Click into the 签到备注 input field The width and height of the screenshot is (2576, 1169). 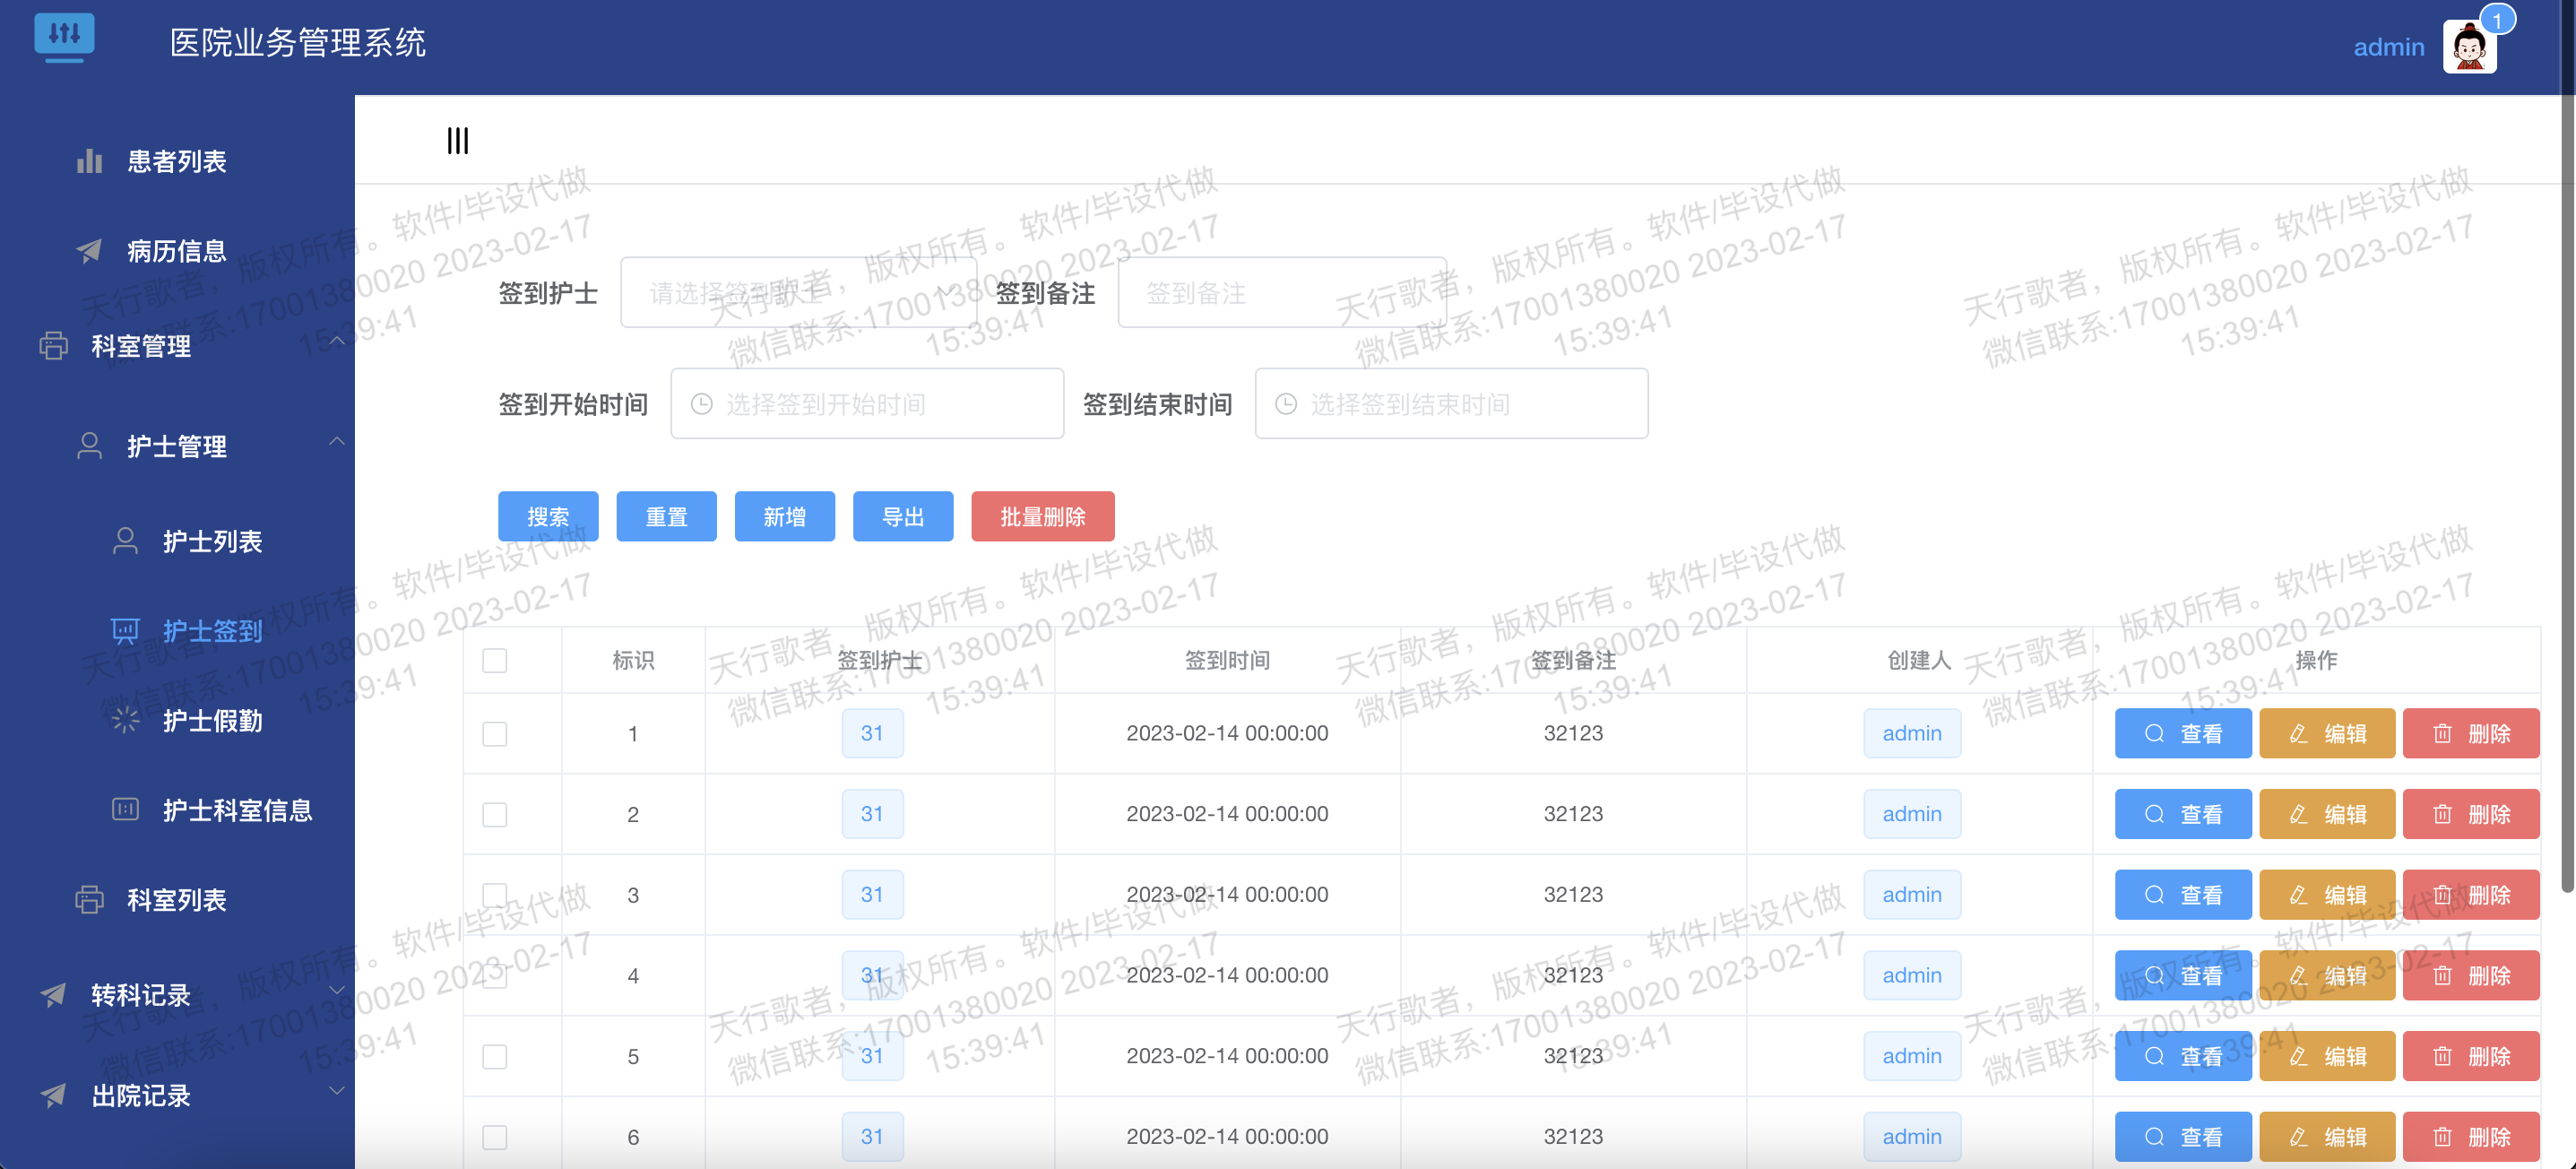tap(1281, 293)
